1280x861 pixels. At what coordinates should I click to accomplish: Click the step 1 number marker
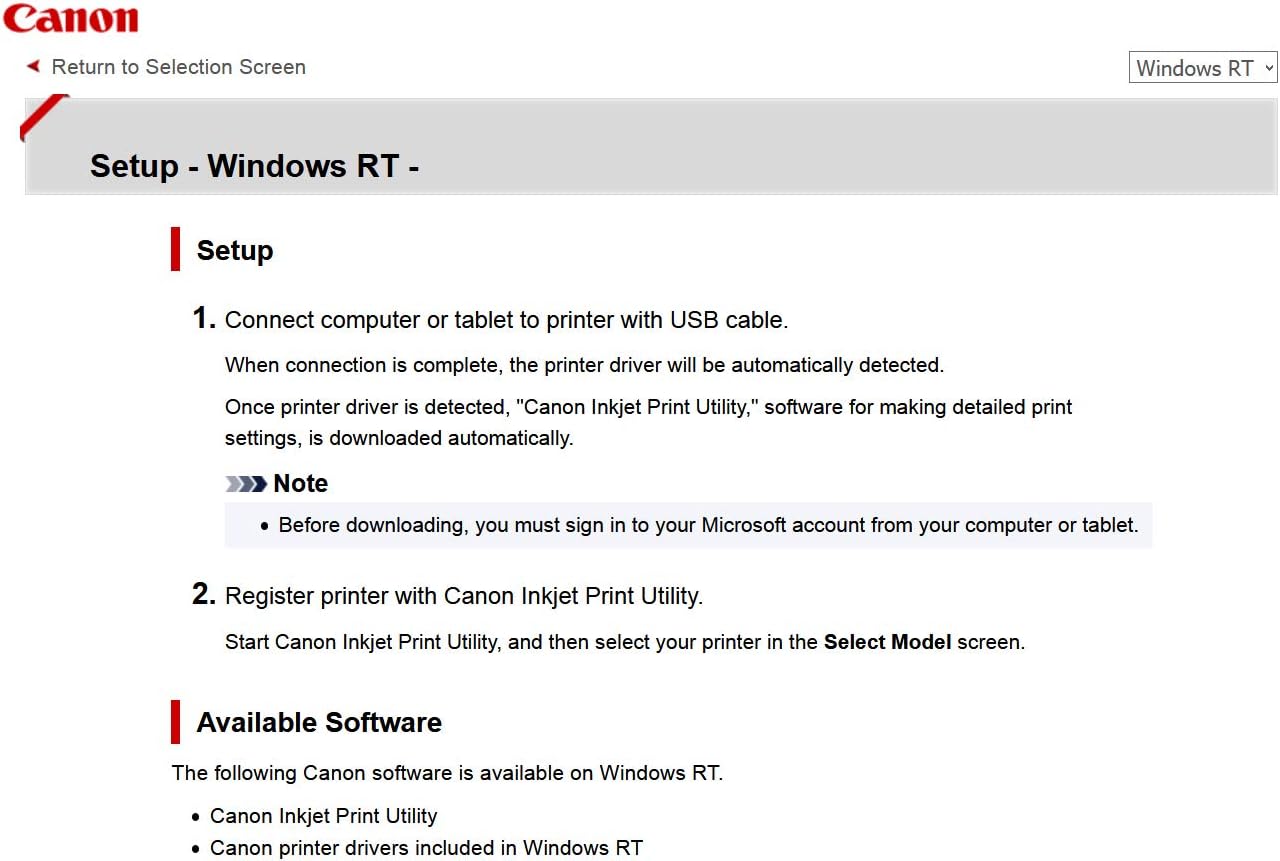click(203, 319)
